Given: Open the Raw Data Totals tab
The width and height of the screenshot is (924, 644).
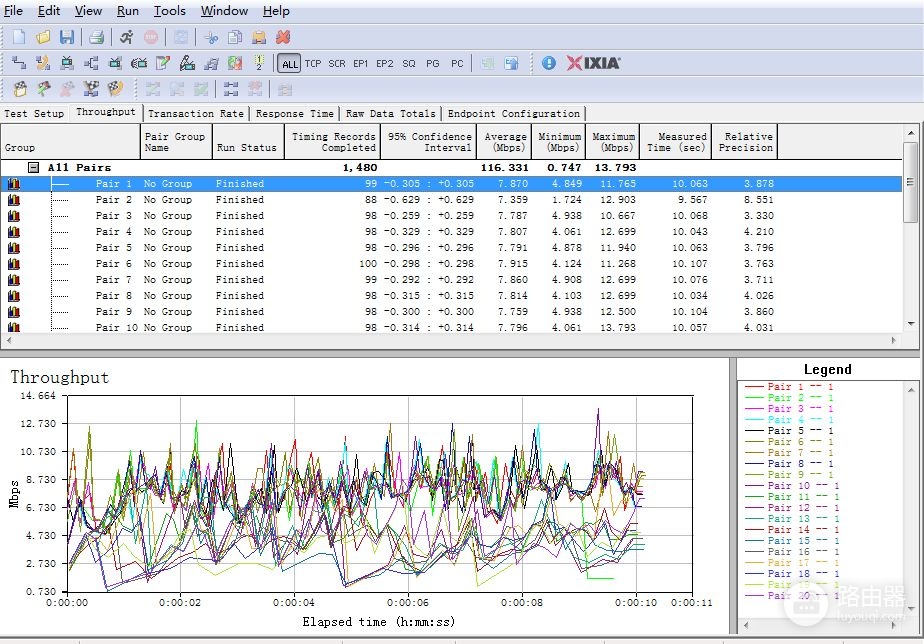Looking at the screenshot, I should (x=391, y=113).
